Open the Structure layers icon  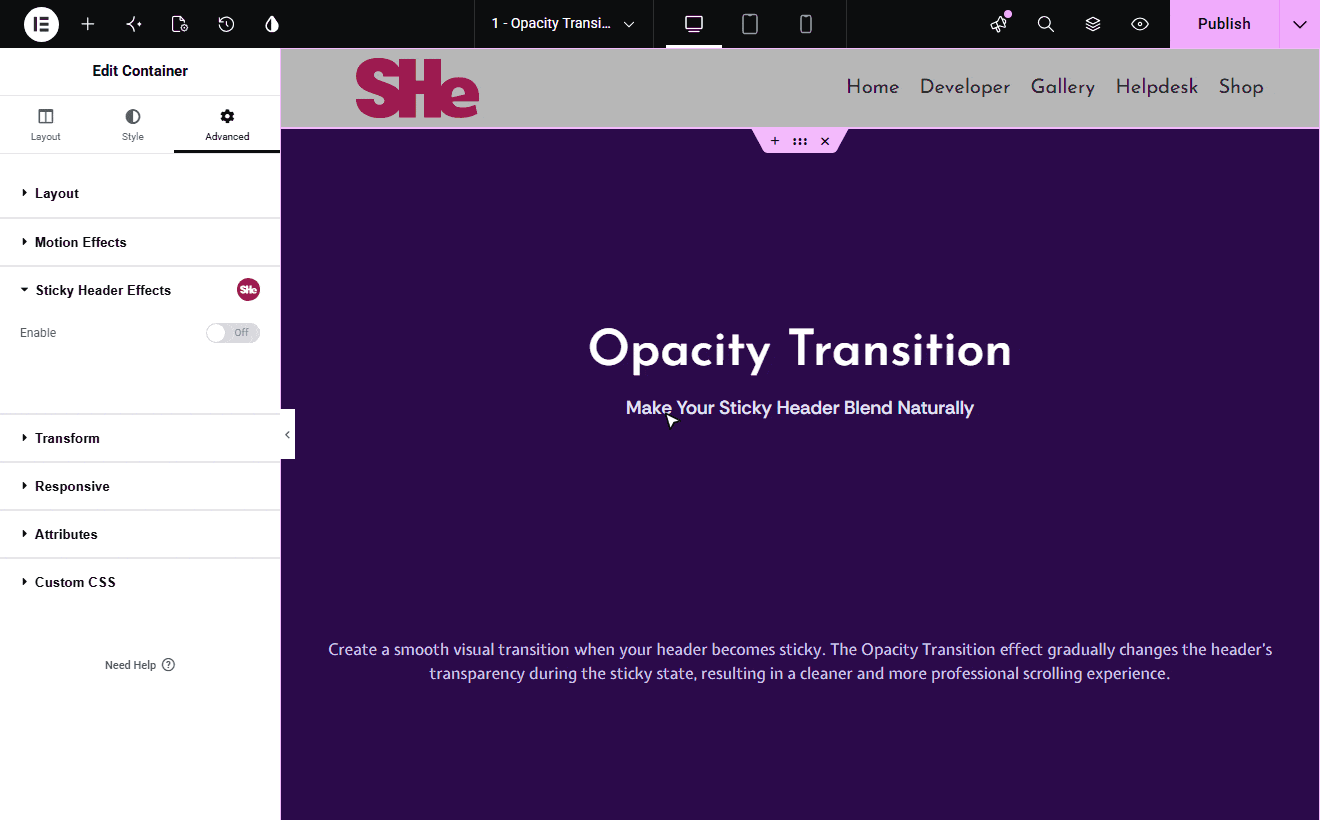pos(1093,24)
